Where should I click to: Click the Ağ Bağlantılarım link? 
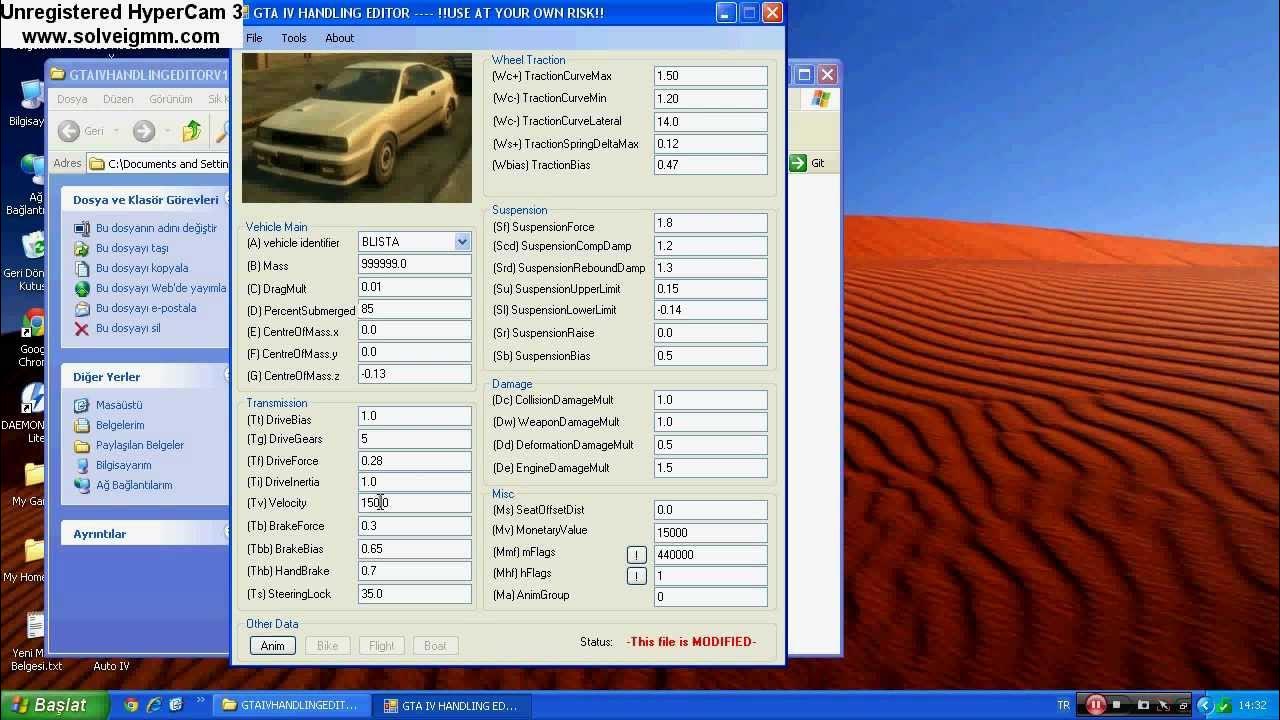(134, 485)
